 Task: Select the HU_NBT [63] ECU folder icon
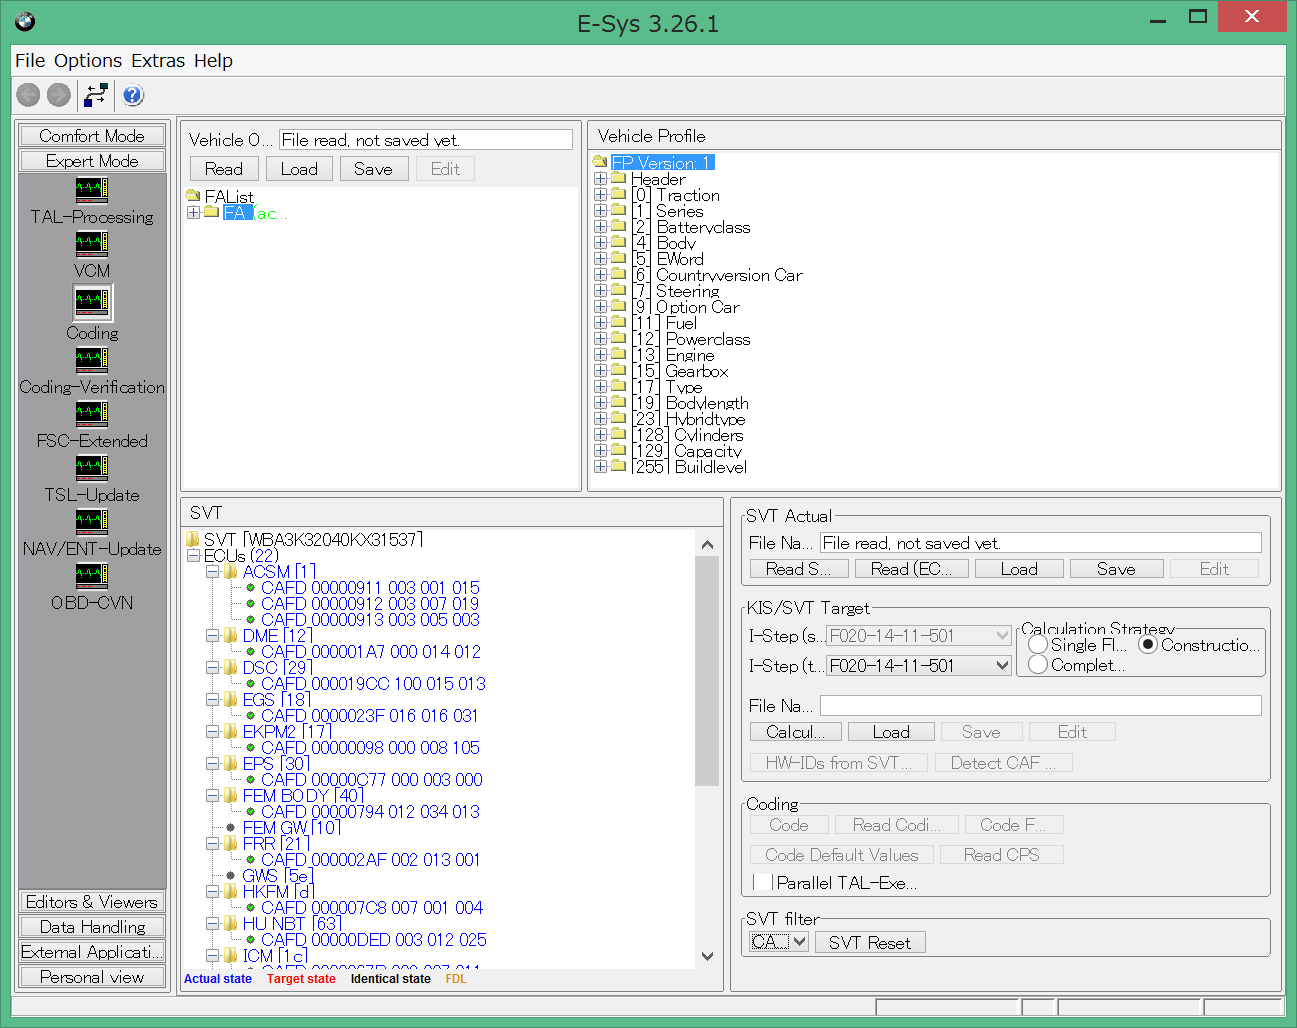[x=231, y=923]
